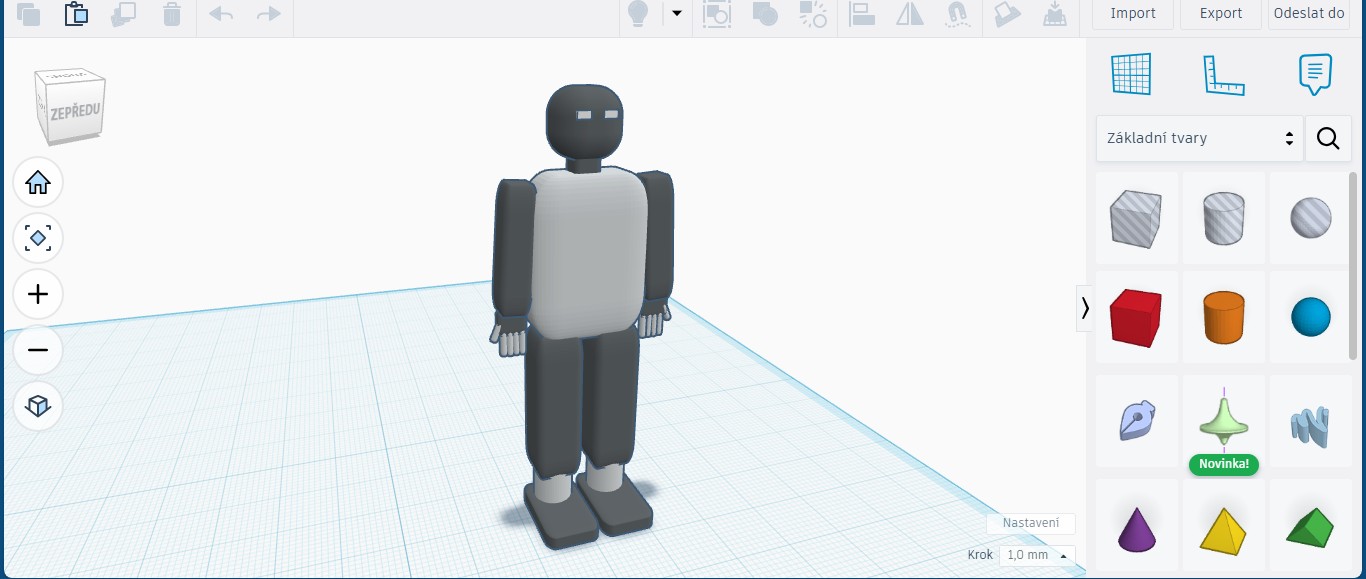Click the Redo arrow

click(268, 14)
